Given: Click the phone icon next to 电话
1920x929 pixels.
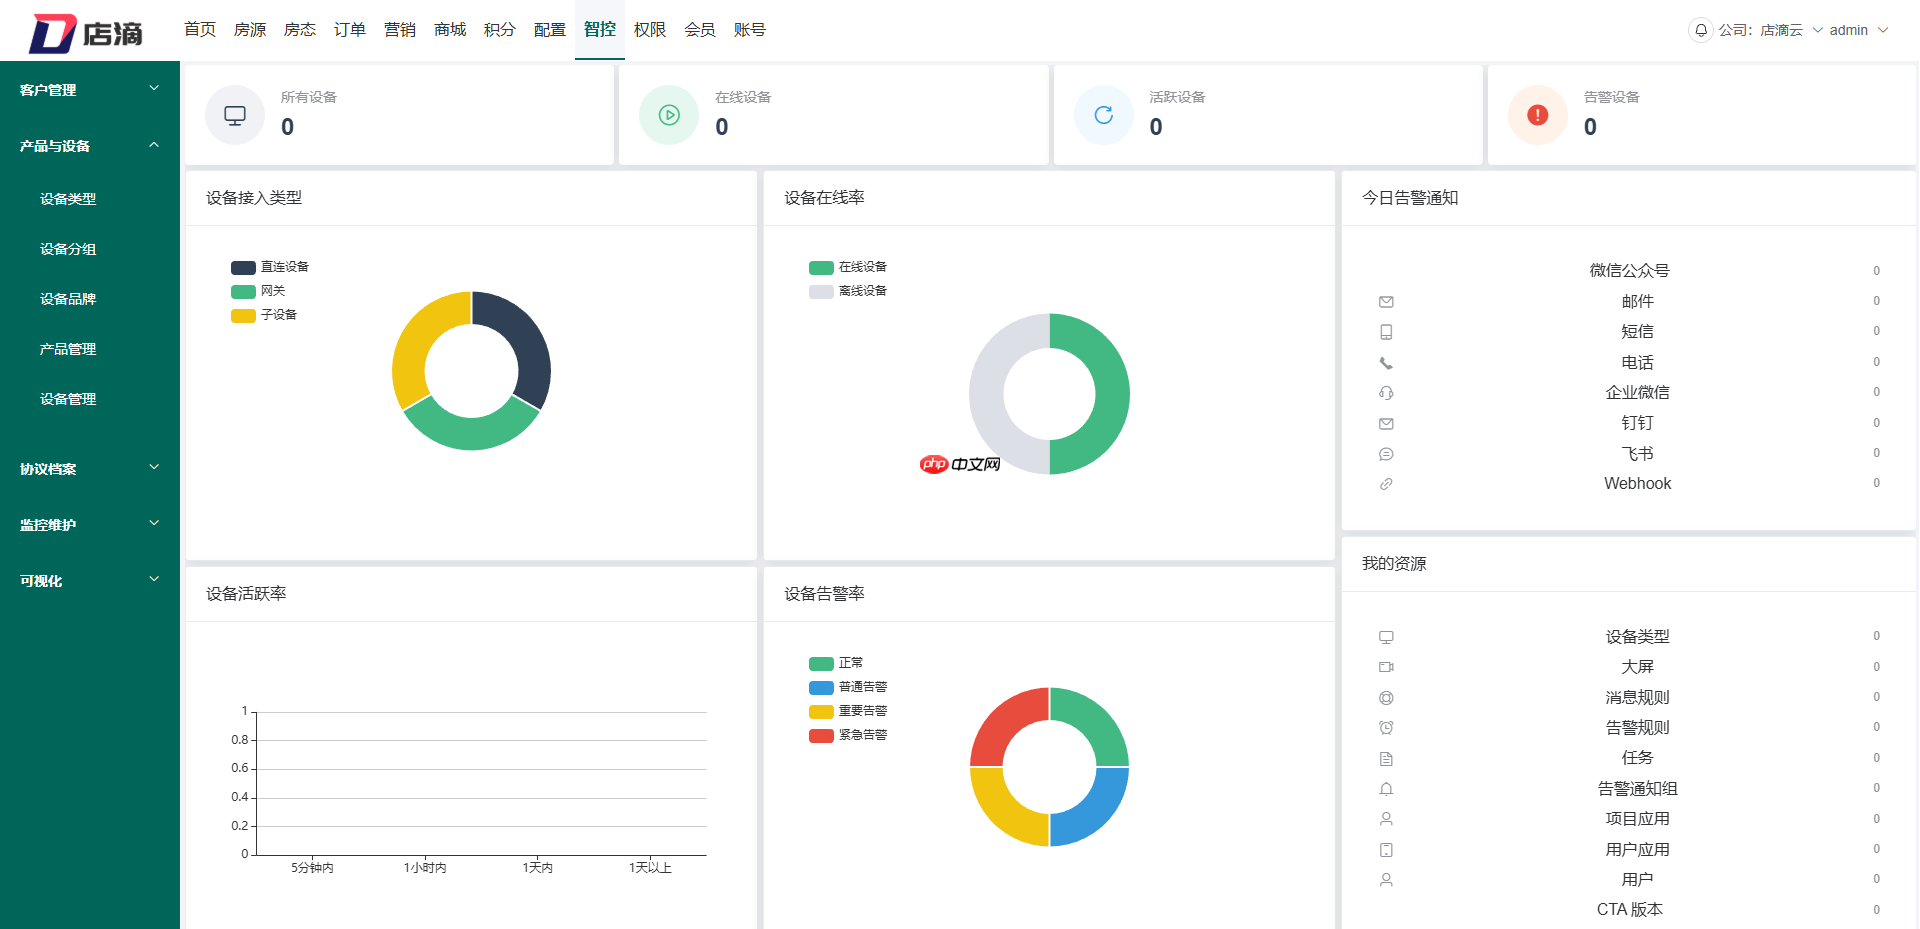Looking at the screenshot, I should click(x=1386, y=362).
